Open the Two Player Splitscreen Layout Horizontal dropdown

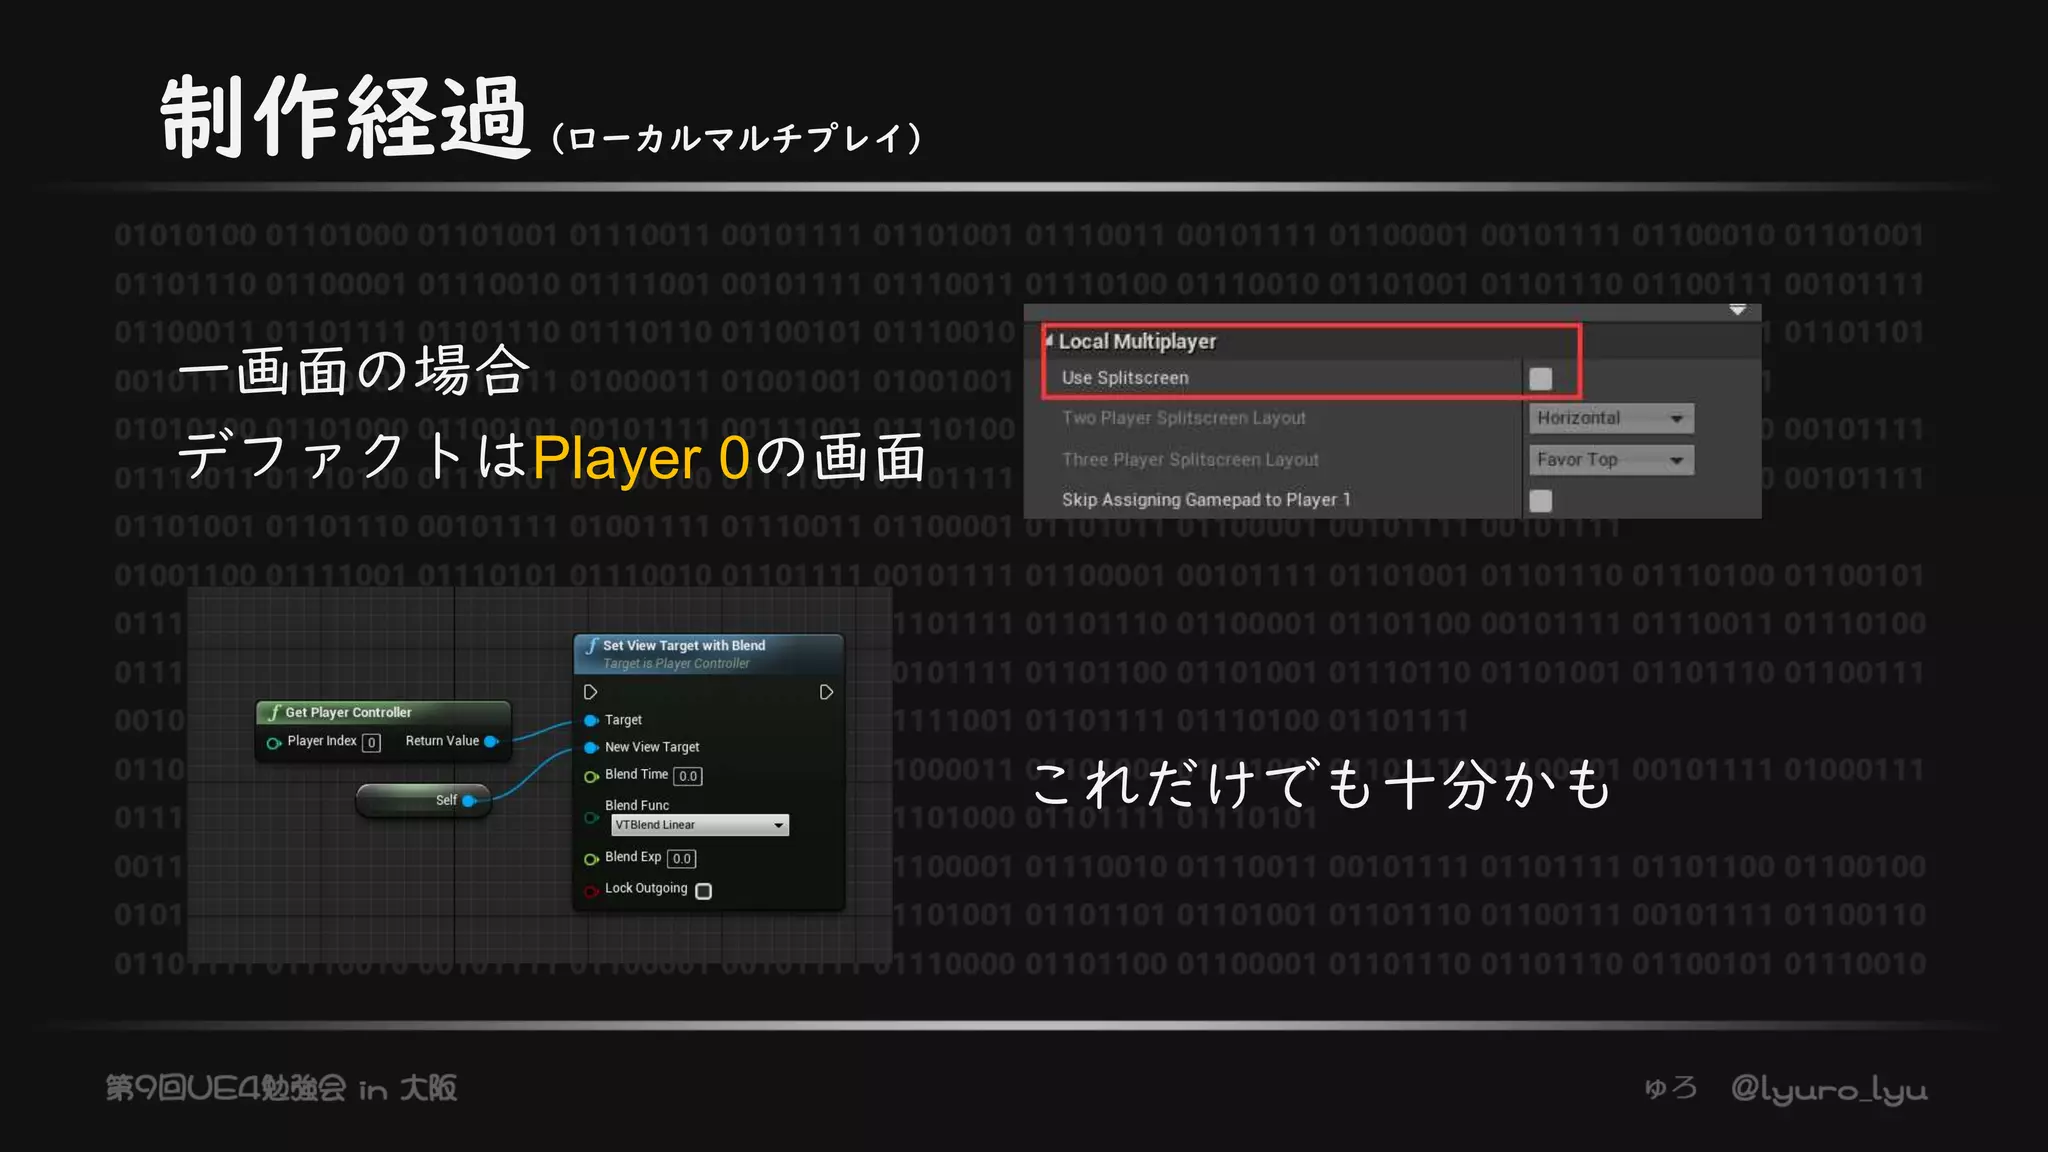pyautogui.click(x=1611, y=418)
